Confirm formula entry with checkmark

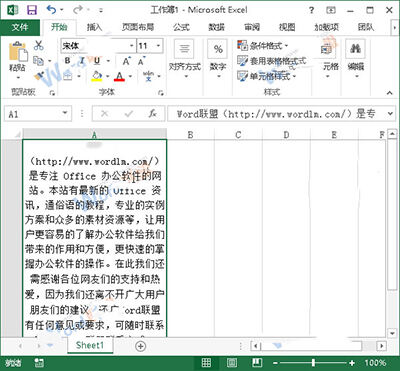128,114
